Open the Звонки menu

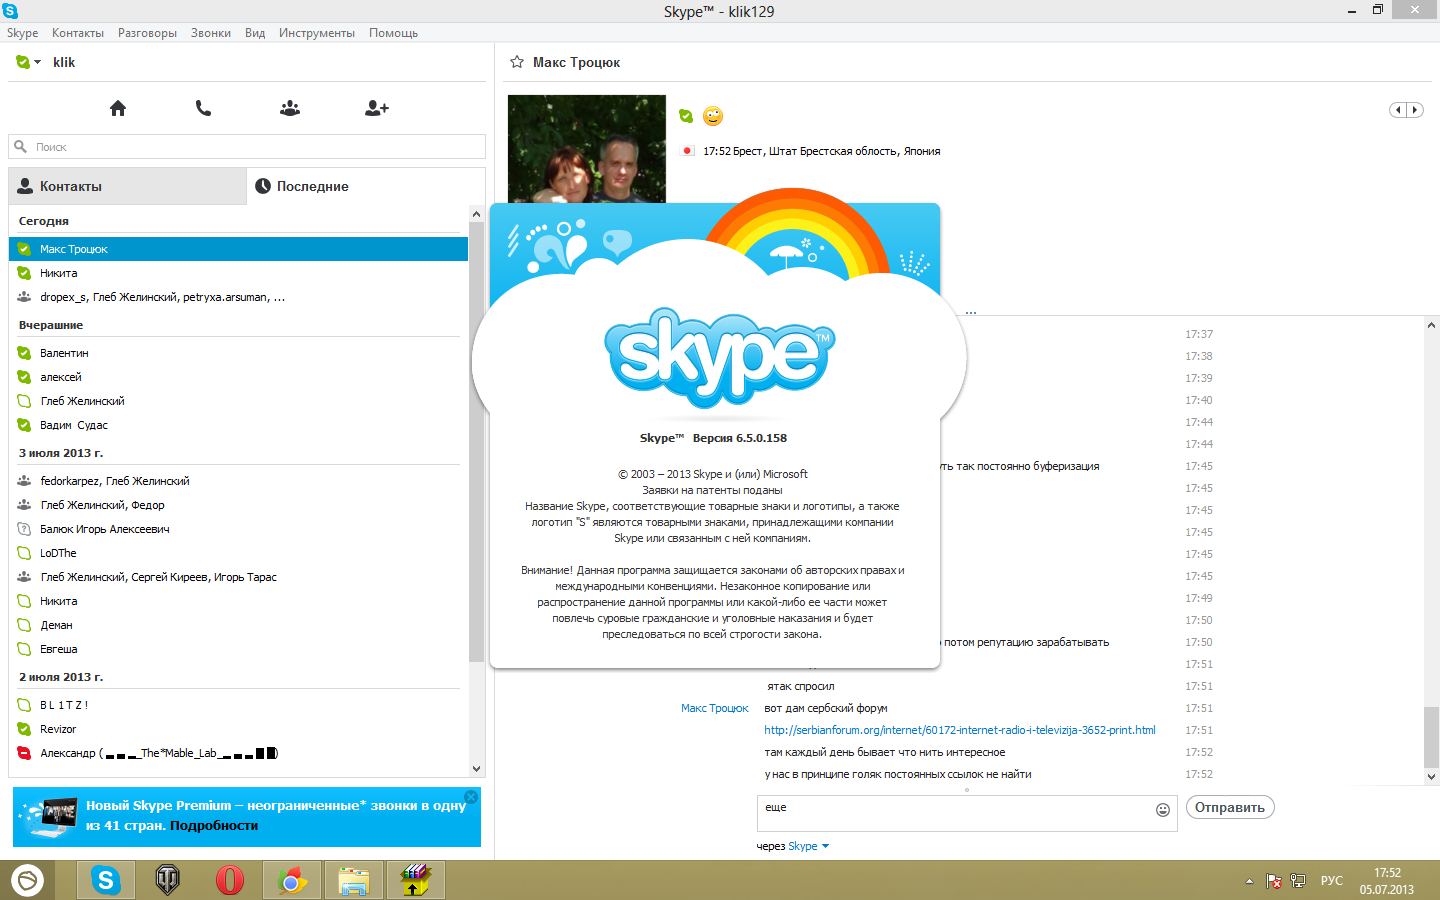pos(211,33)
